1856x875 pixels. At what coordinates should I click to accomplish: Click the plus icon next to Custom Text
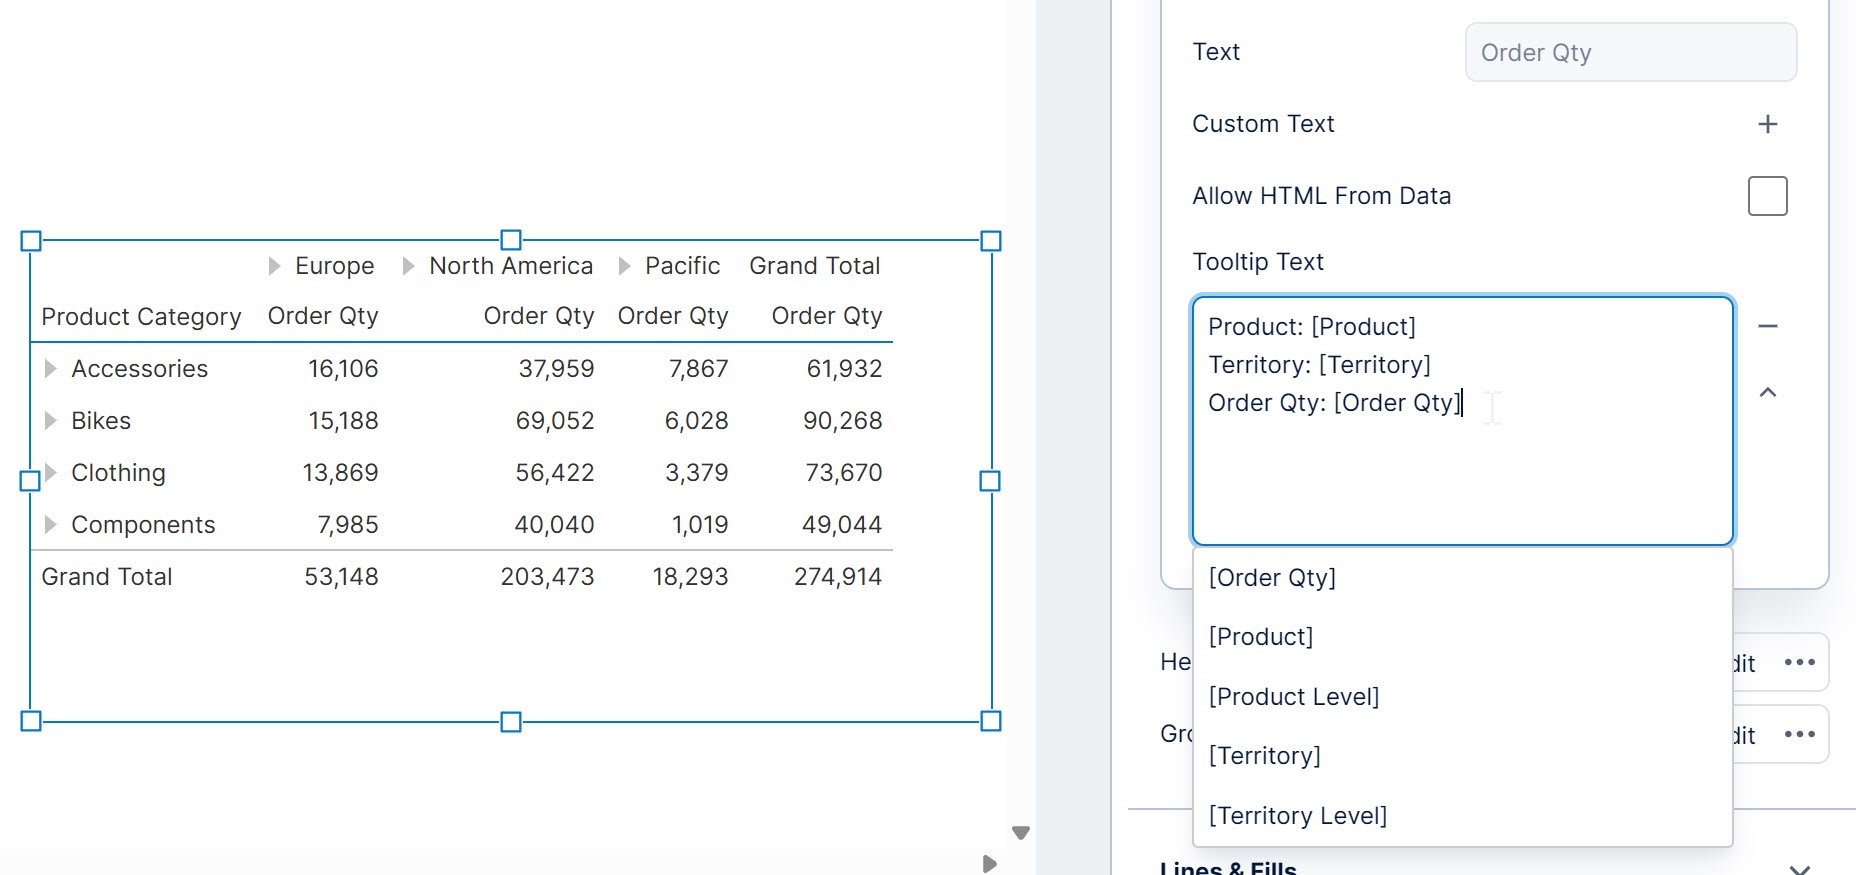coord(1767,124)
